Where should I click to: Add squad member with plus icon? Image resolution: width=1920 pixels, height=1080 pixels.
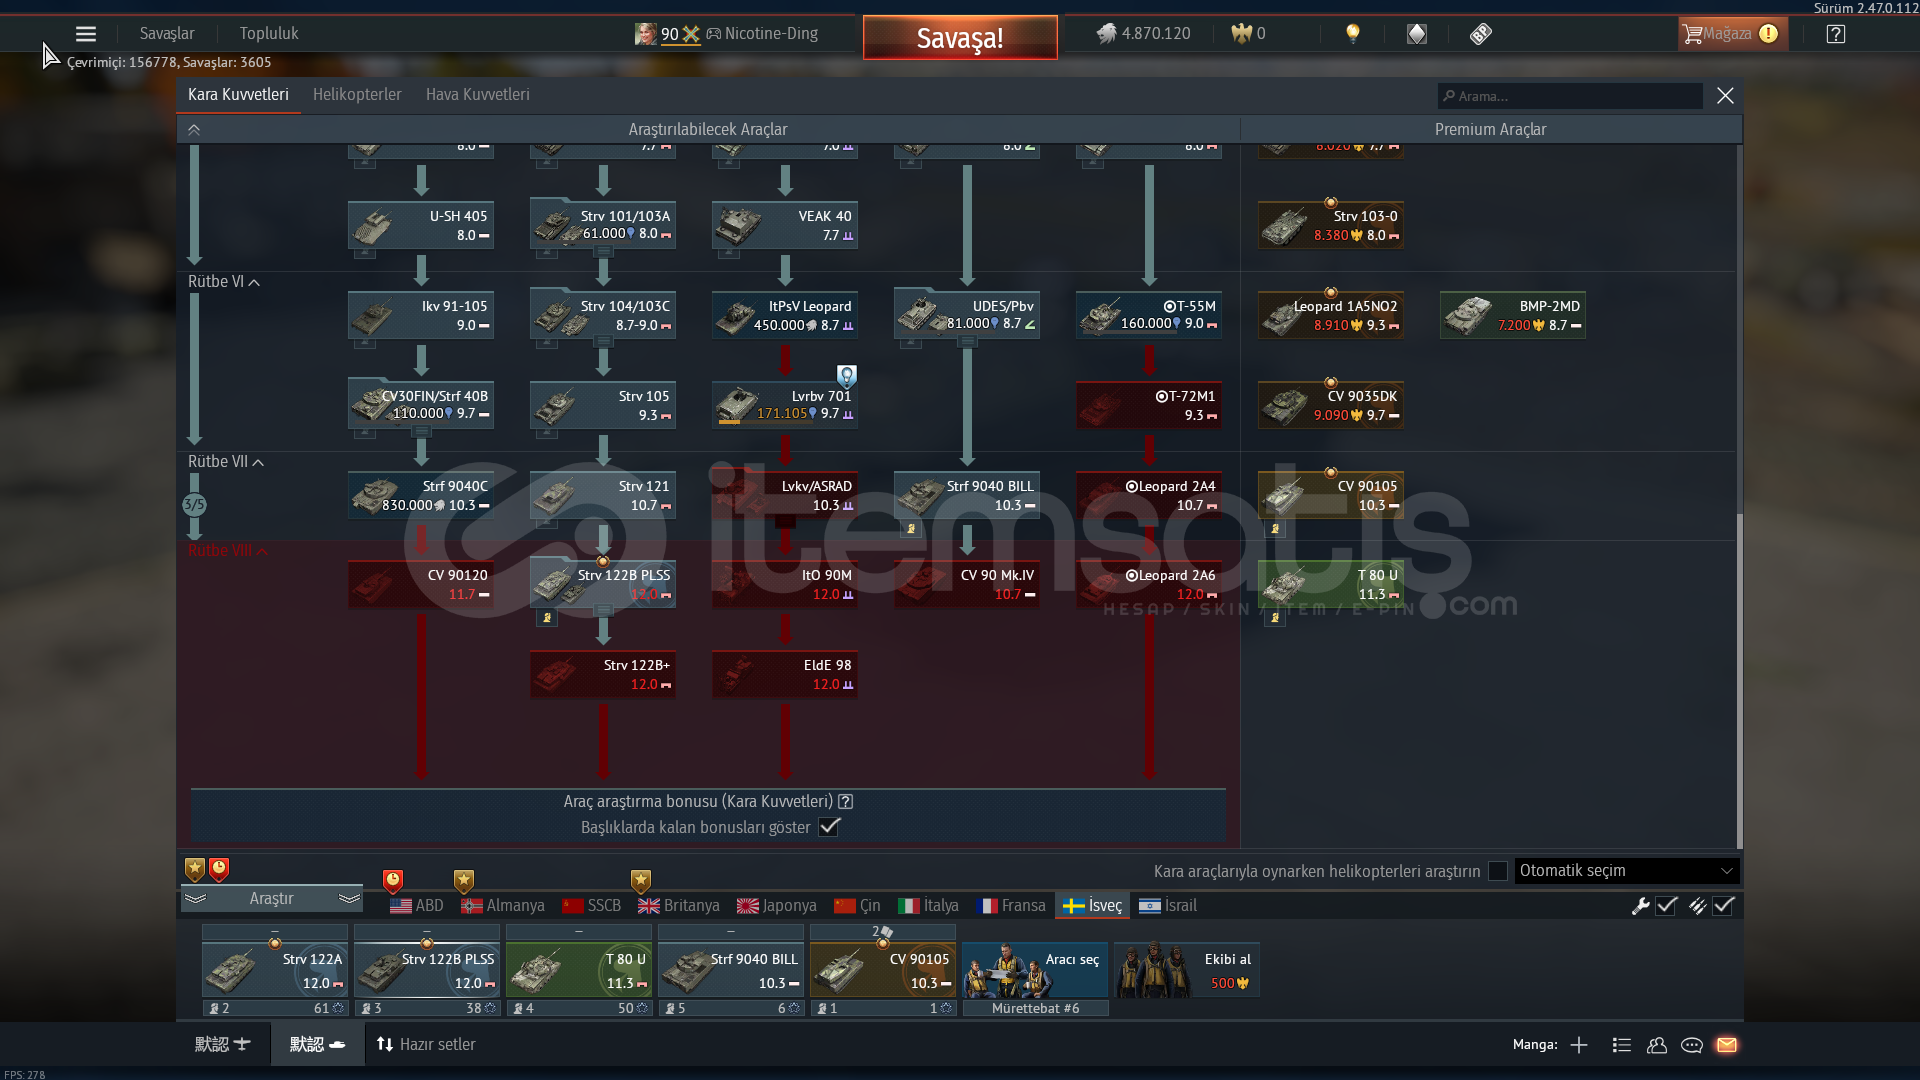coord(1579,1045)
